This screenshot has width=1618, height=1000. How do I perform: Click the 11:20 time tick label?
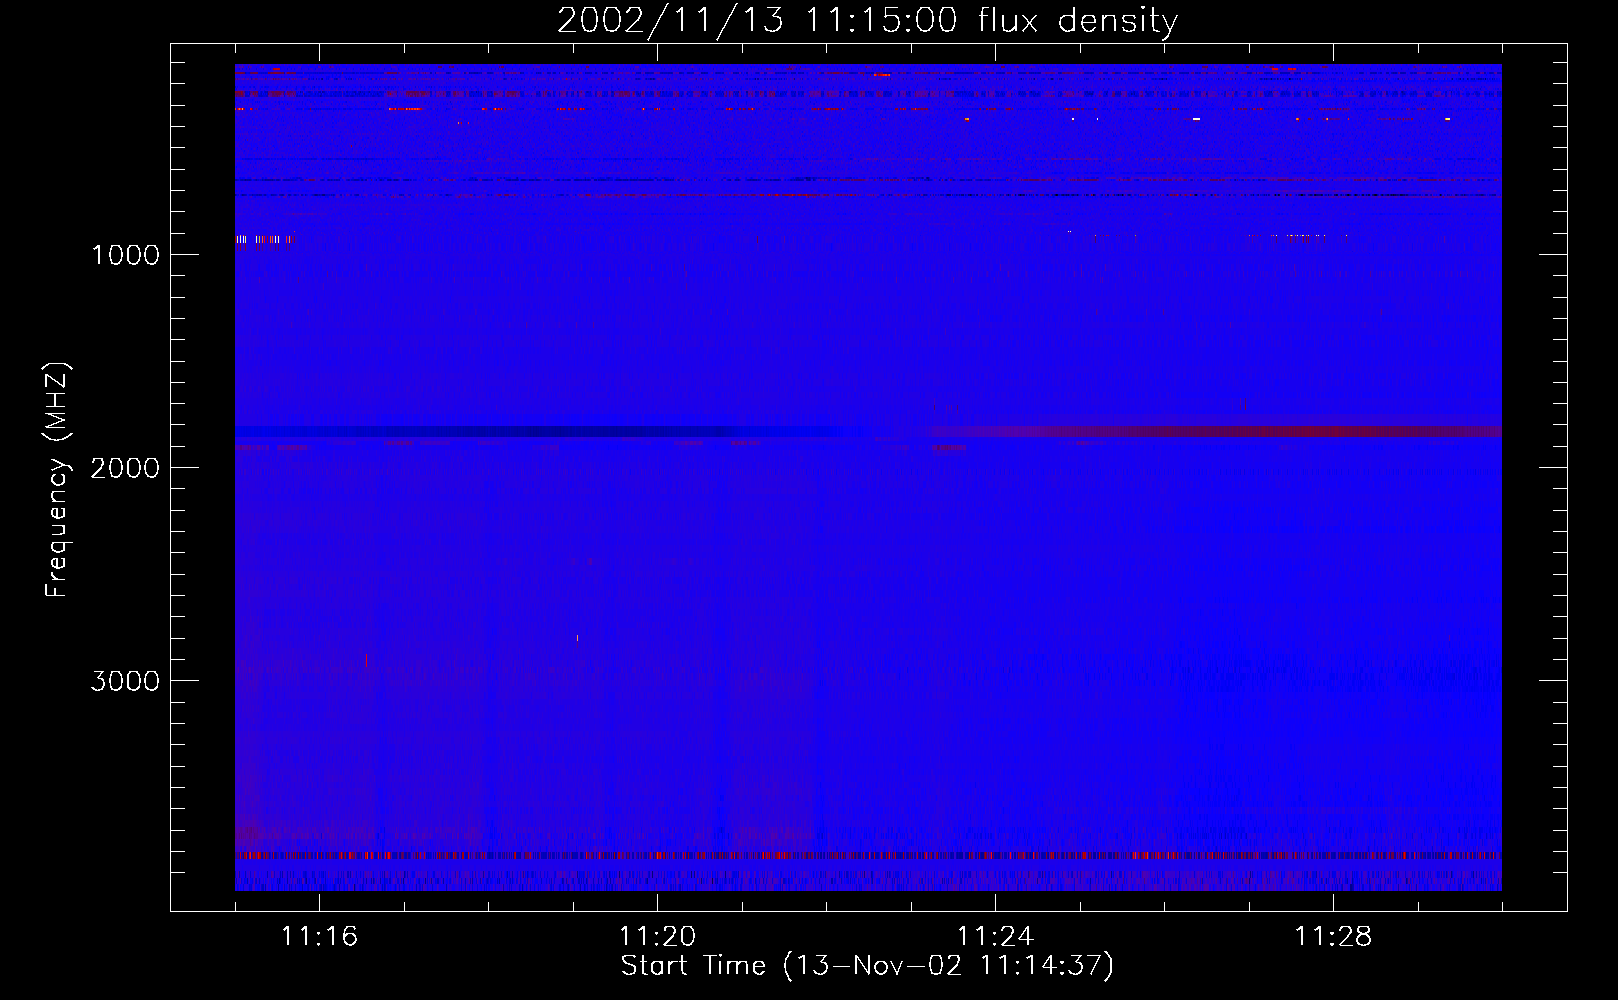click(657, 937)
